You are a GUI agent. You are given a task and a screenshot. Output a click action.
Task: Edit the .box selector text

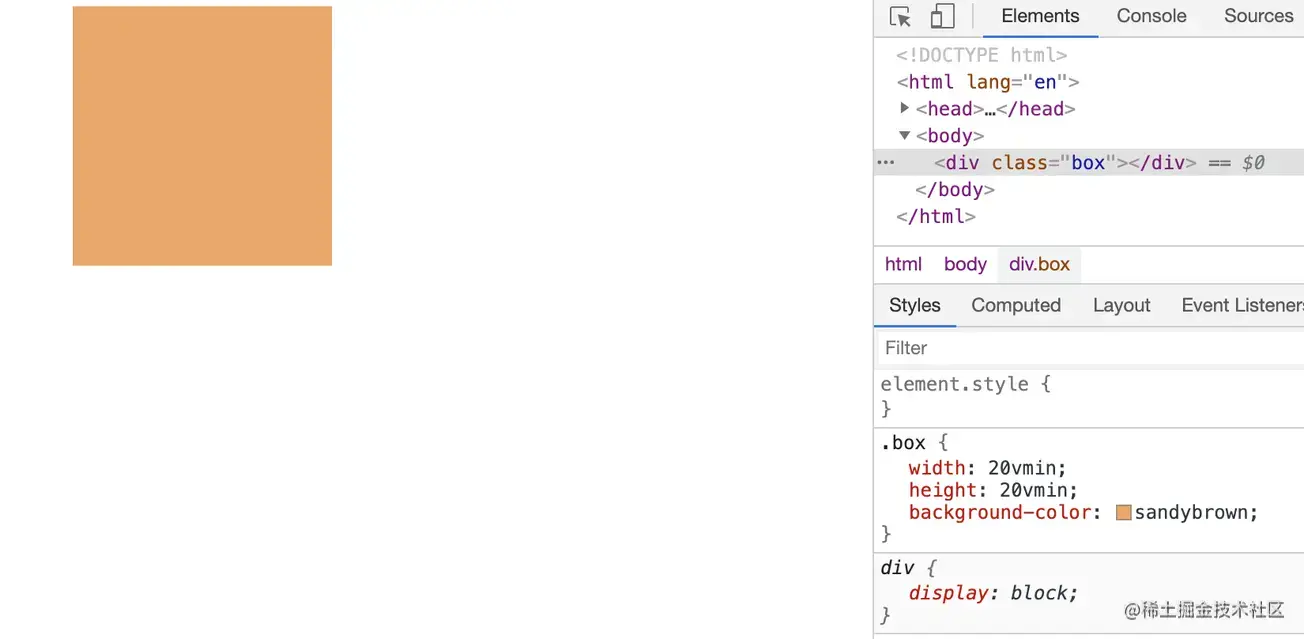point(903,442)
